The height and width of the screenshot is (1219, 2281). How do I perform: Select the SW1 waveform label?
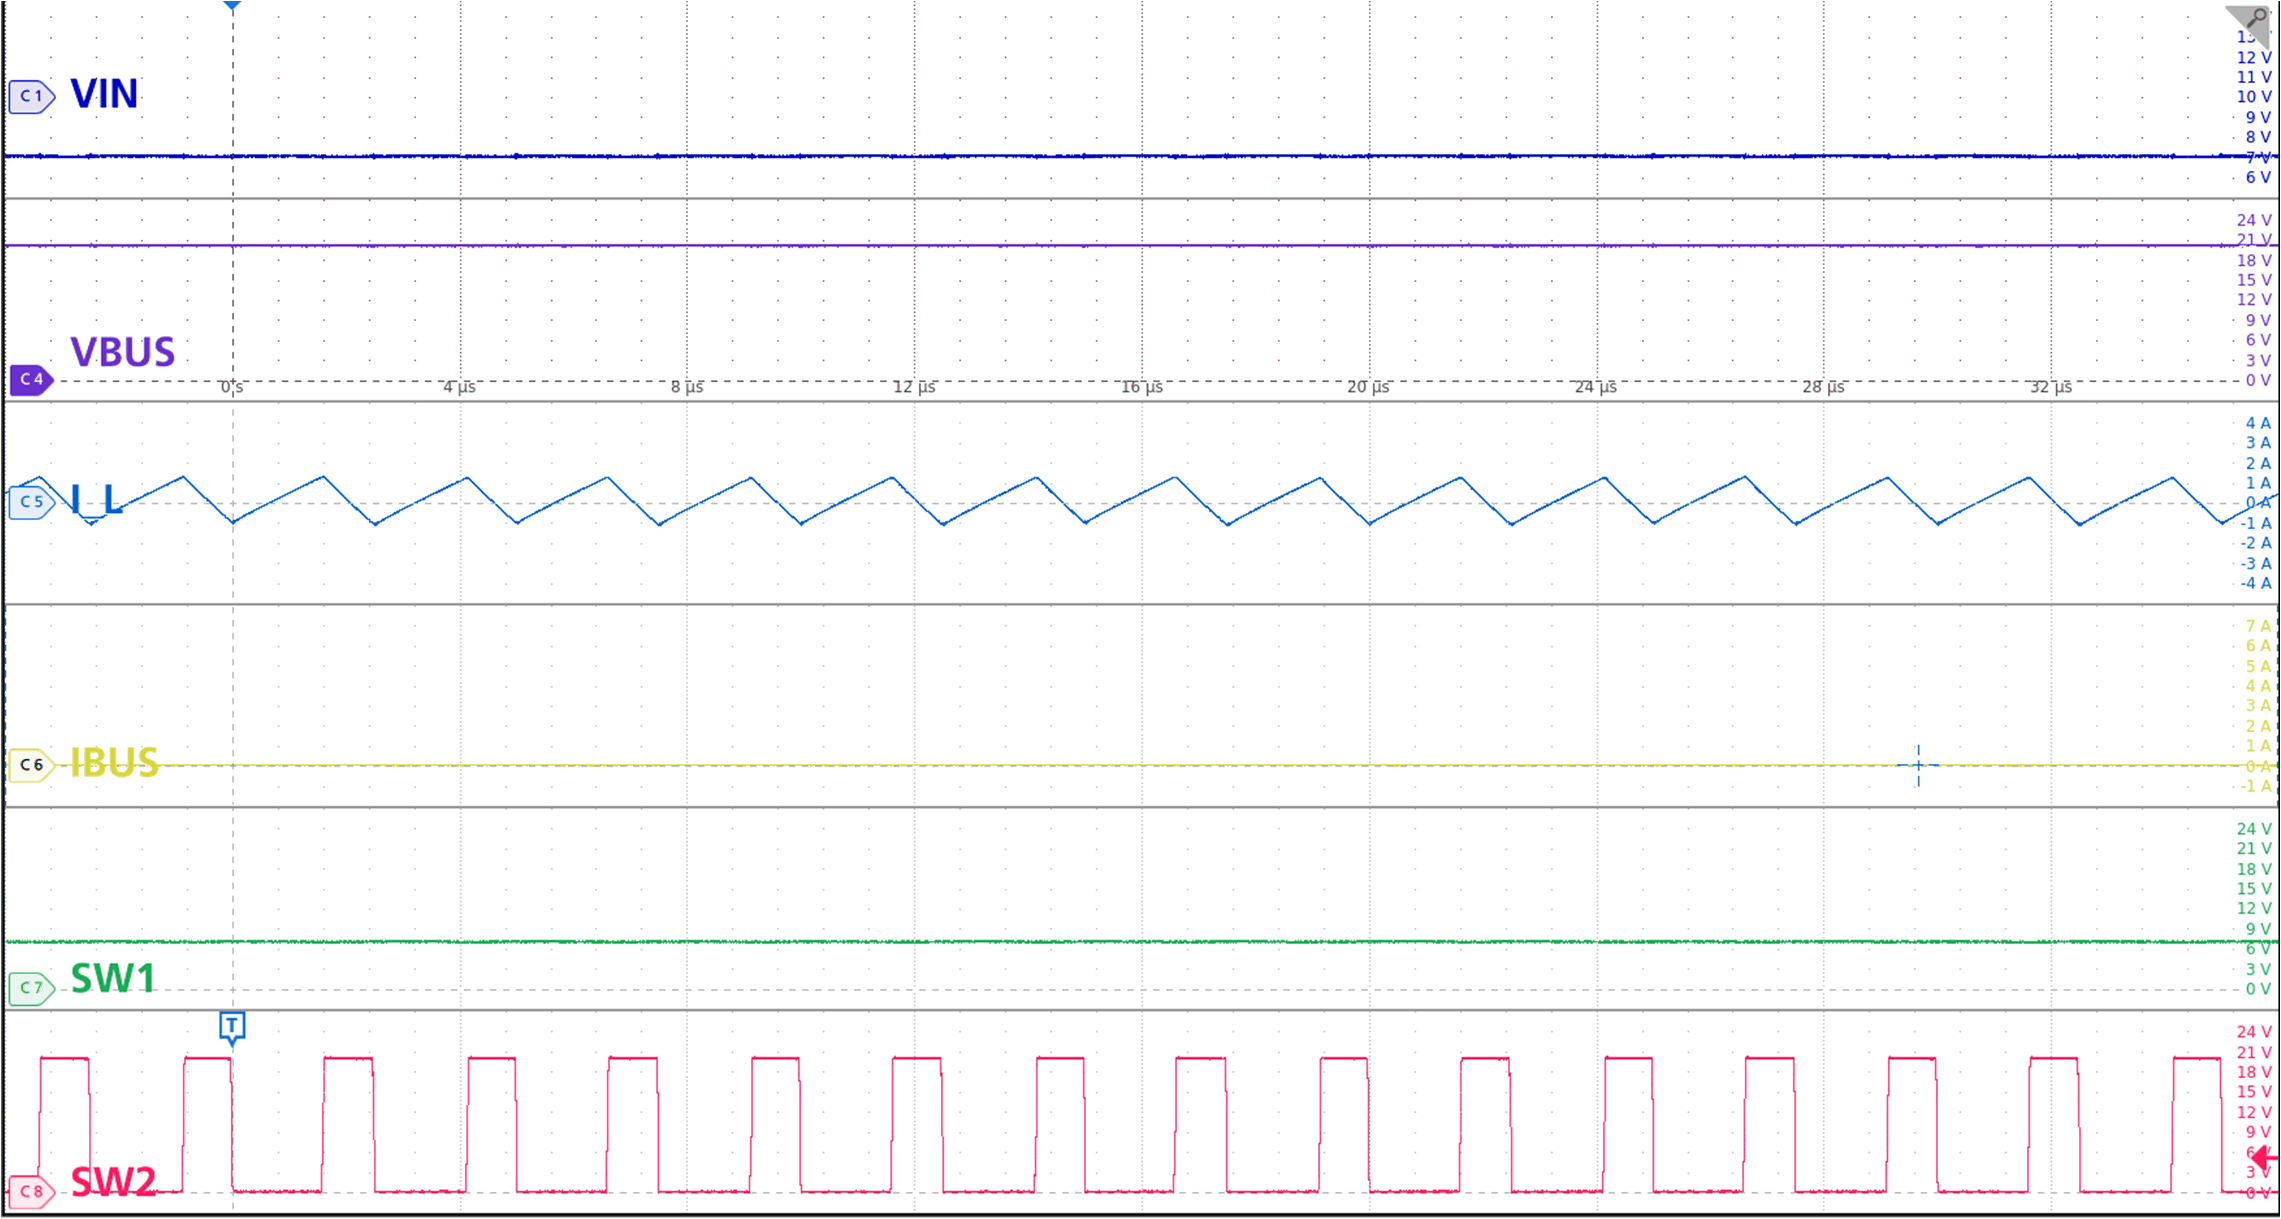pos(113,978)
